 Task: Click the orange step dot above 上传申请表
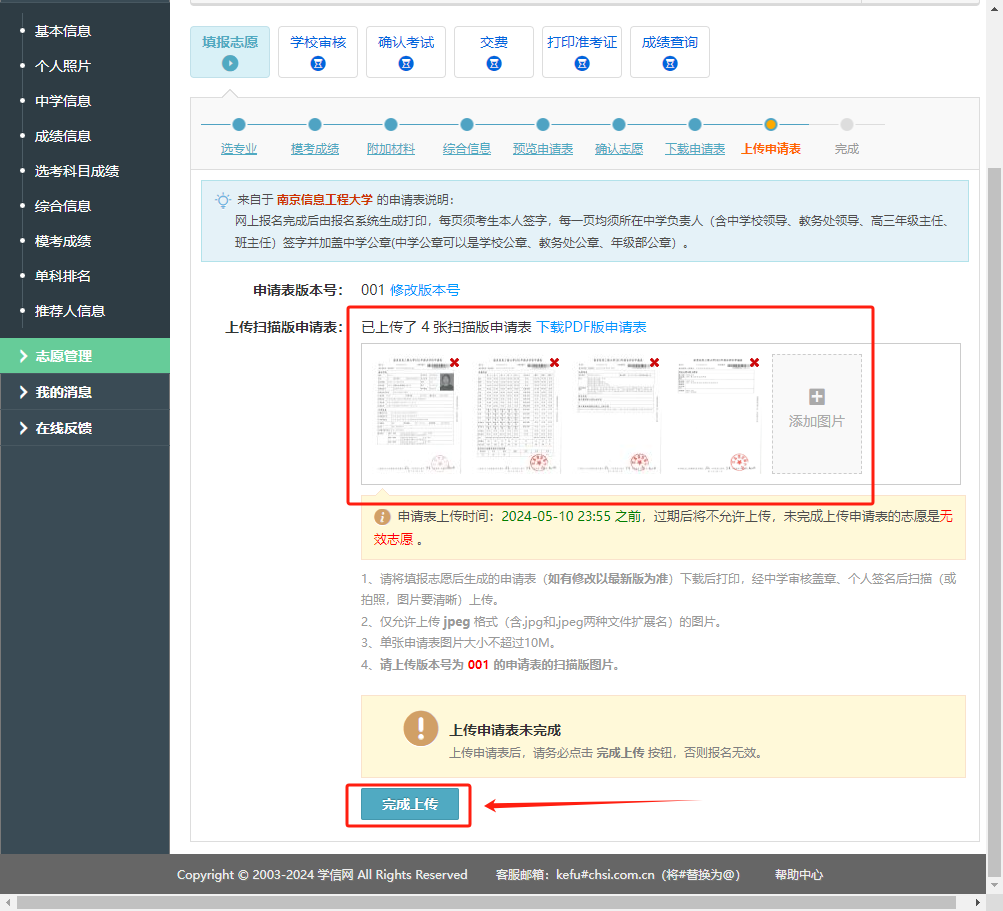coord(771,124)
